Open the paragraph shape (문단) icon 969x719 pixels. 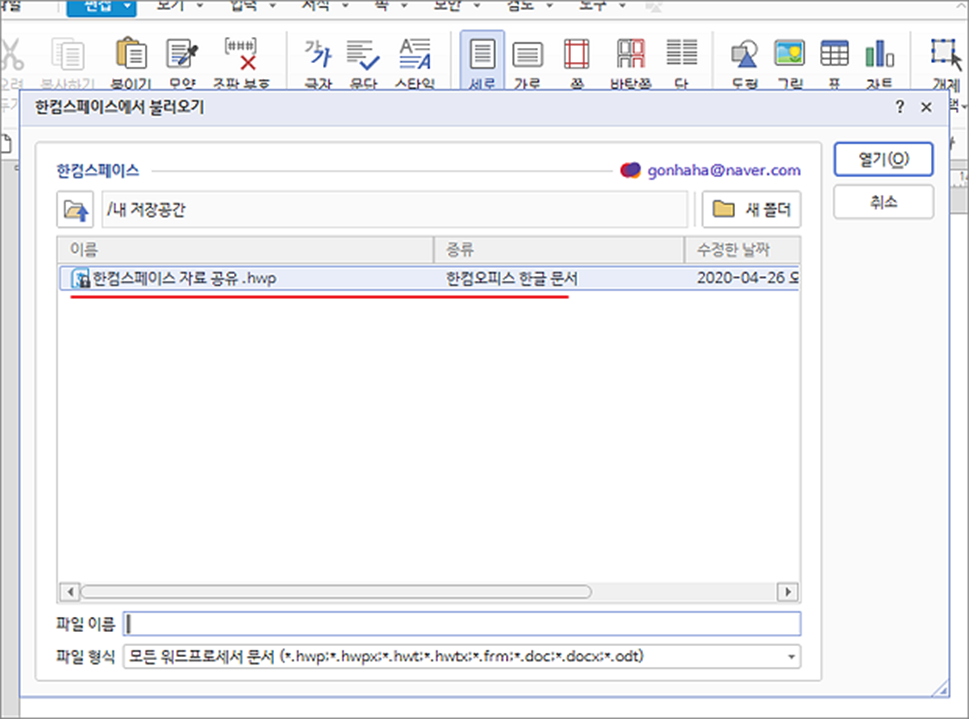(363, 54)
